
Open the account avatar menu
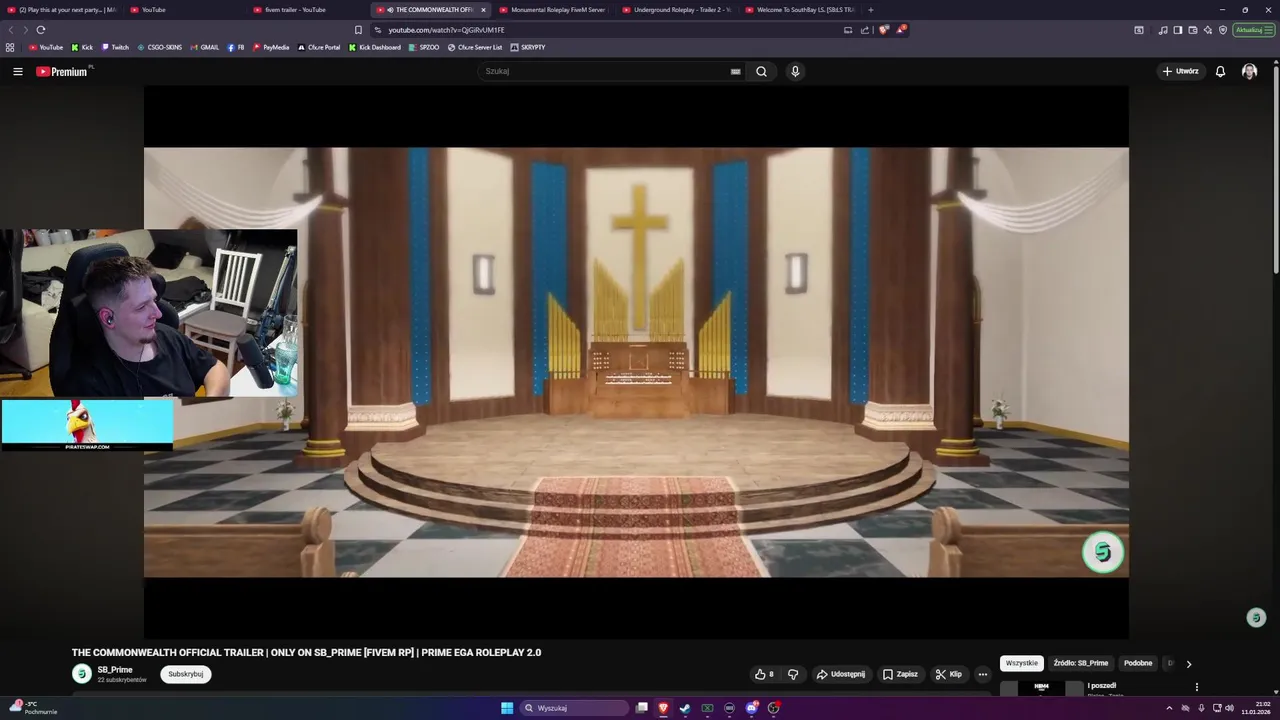pyautogui.click(x=1249, y=71)
